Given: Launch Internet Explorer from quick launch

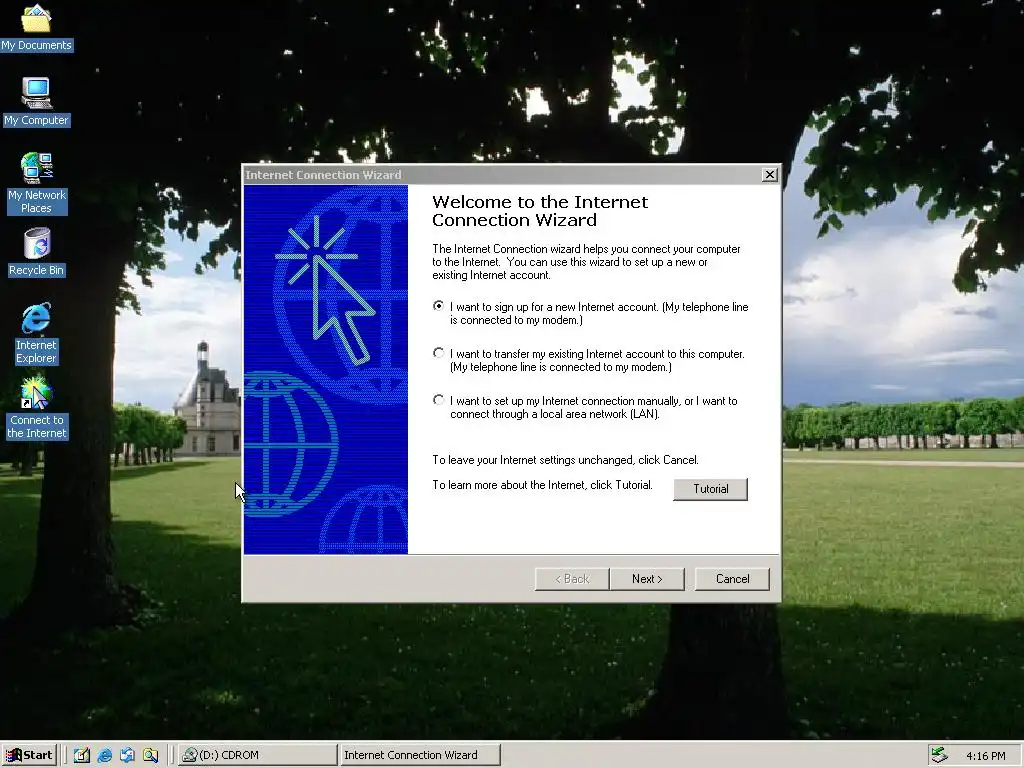Looking at the screenshot, I should pyautogui.click(x=104, y=755).
